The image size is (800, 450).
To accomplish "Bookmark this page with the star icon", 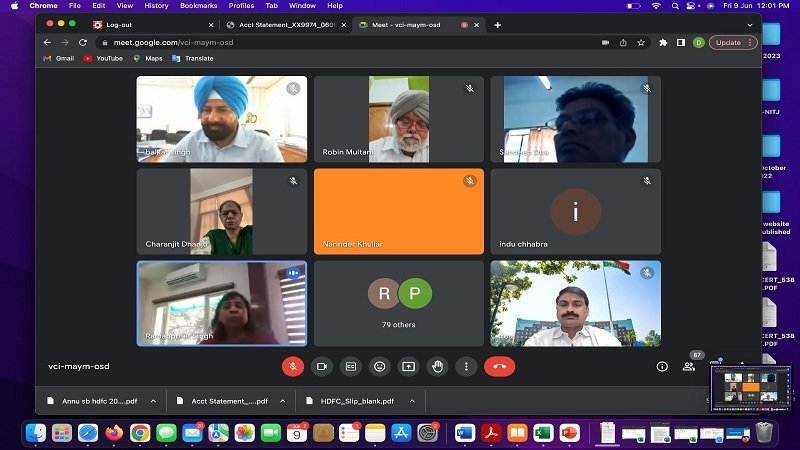I will [640, 43].
